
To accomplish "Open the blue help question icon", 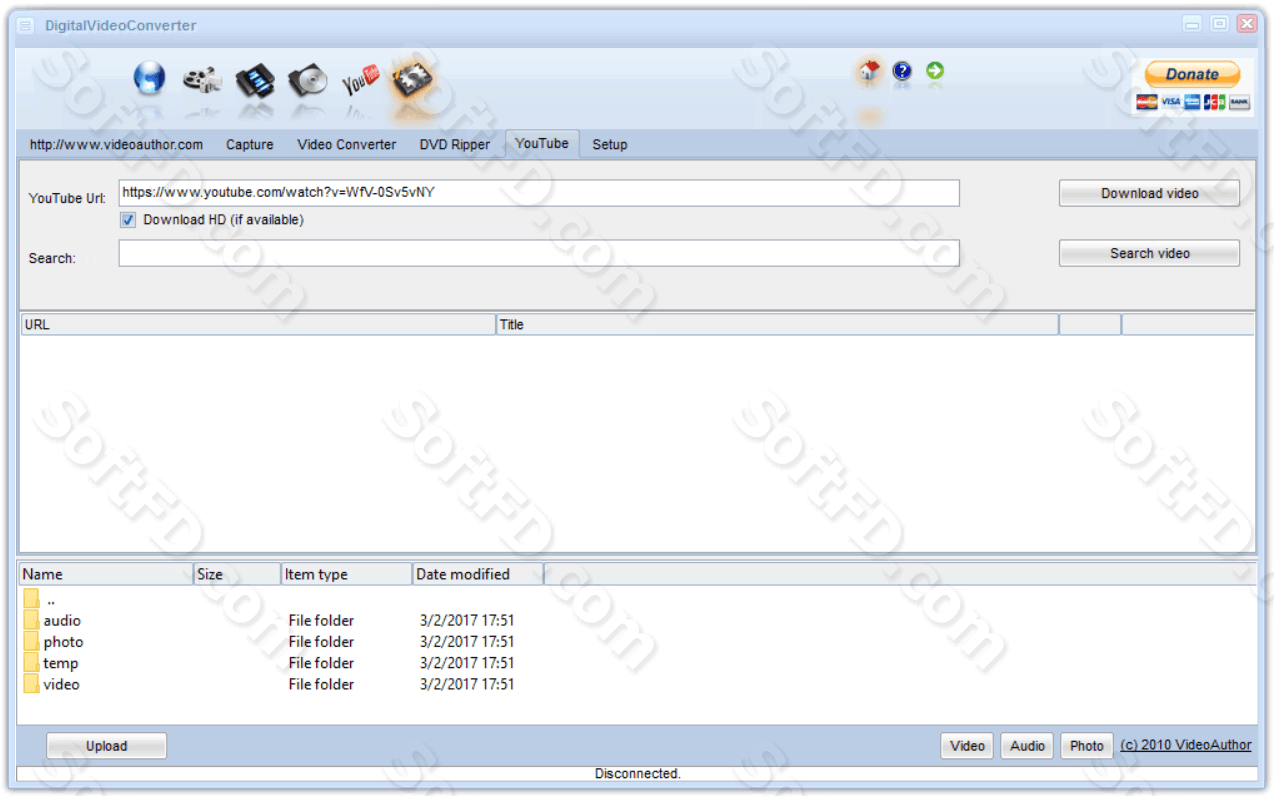I will 902,71.
